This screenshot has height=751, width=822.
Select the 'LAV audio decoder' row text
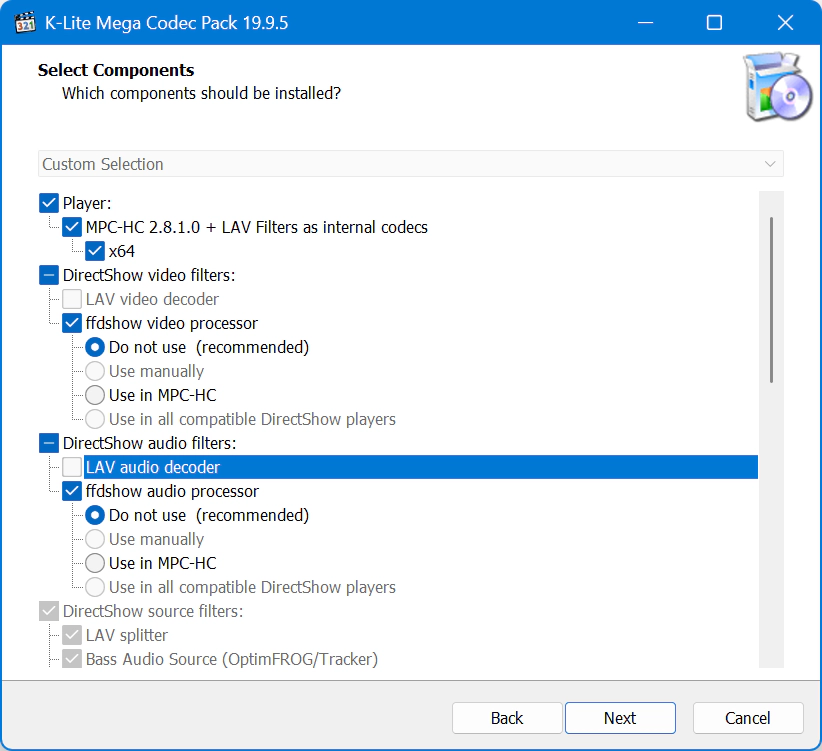[153, 467]
